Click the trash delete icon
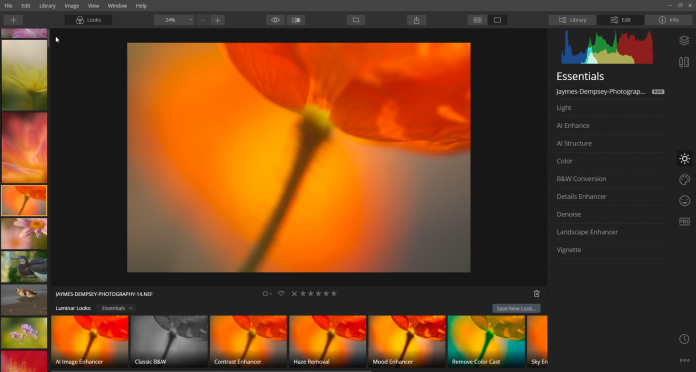696x372 pixels. 536,293
